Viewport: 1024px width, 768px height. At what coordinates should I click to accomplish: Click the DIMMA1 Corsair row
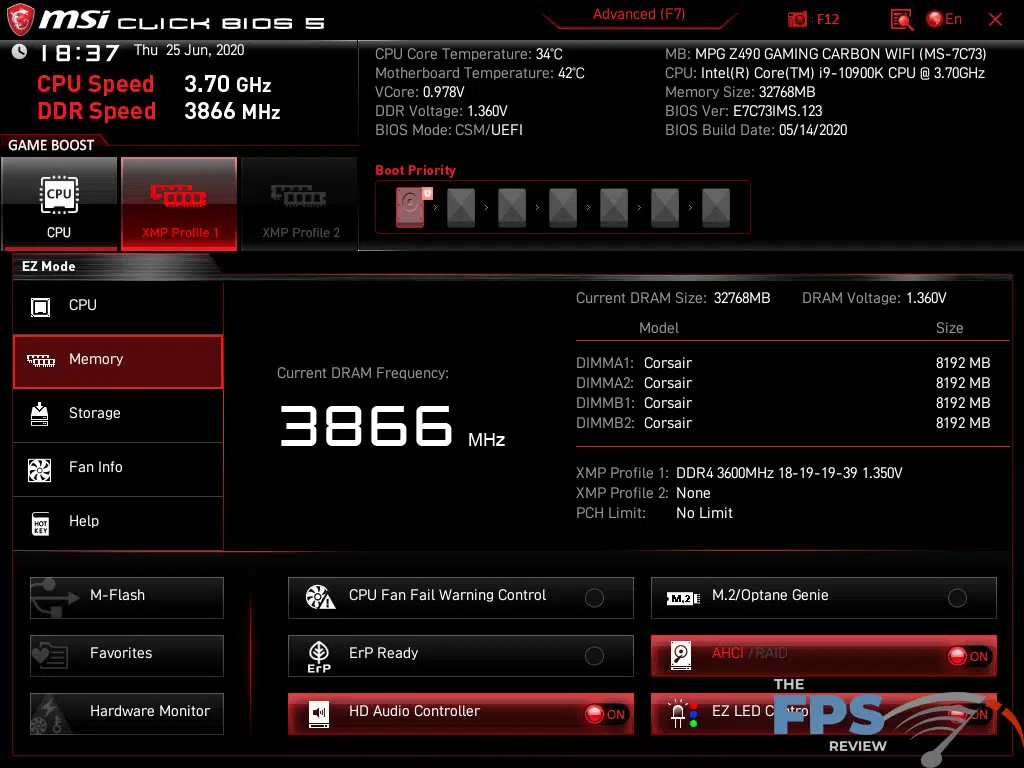[783, 363]
